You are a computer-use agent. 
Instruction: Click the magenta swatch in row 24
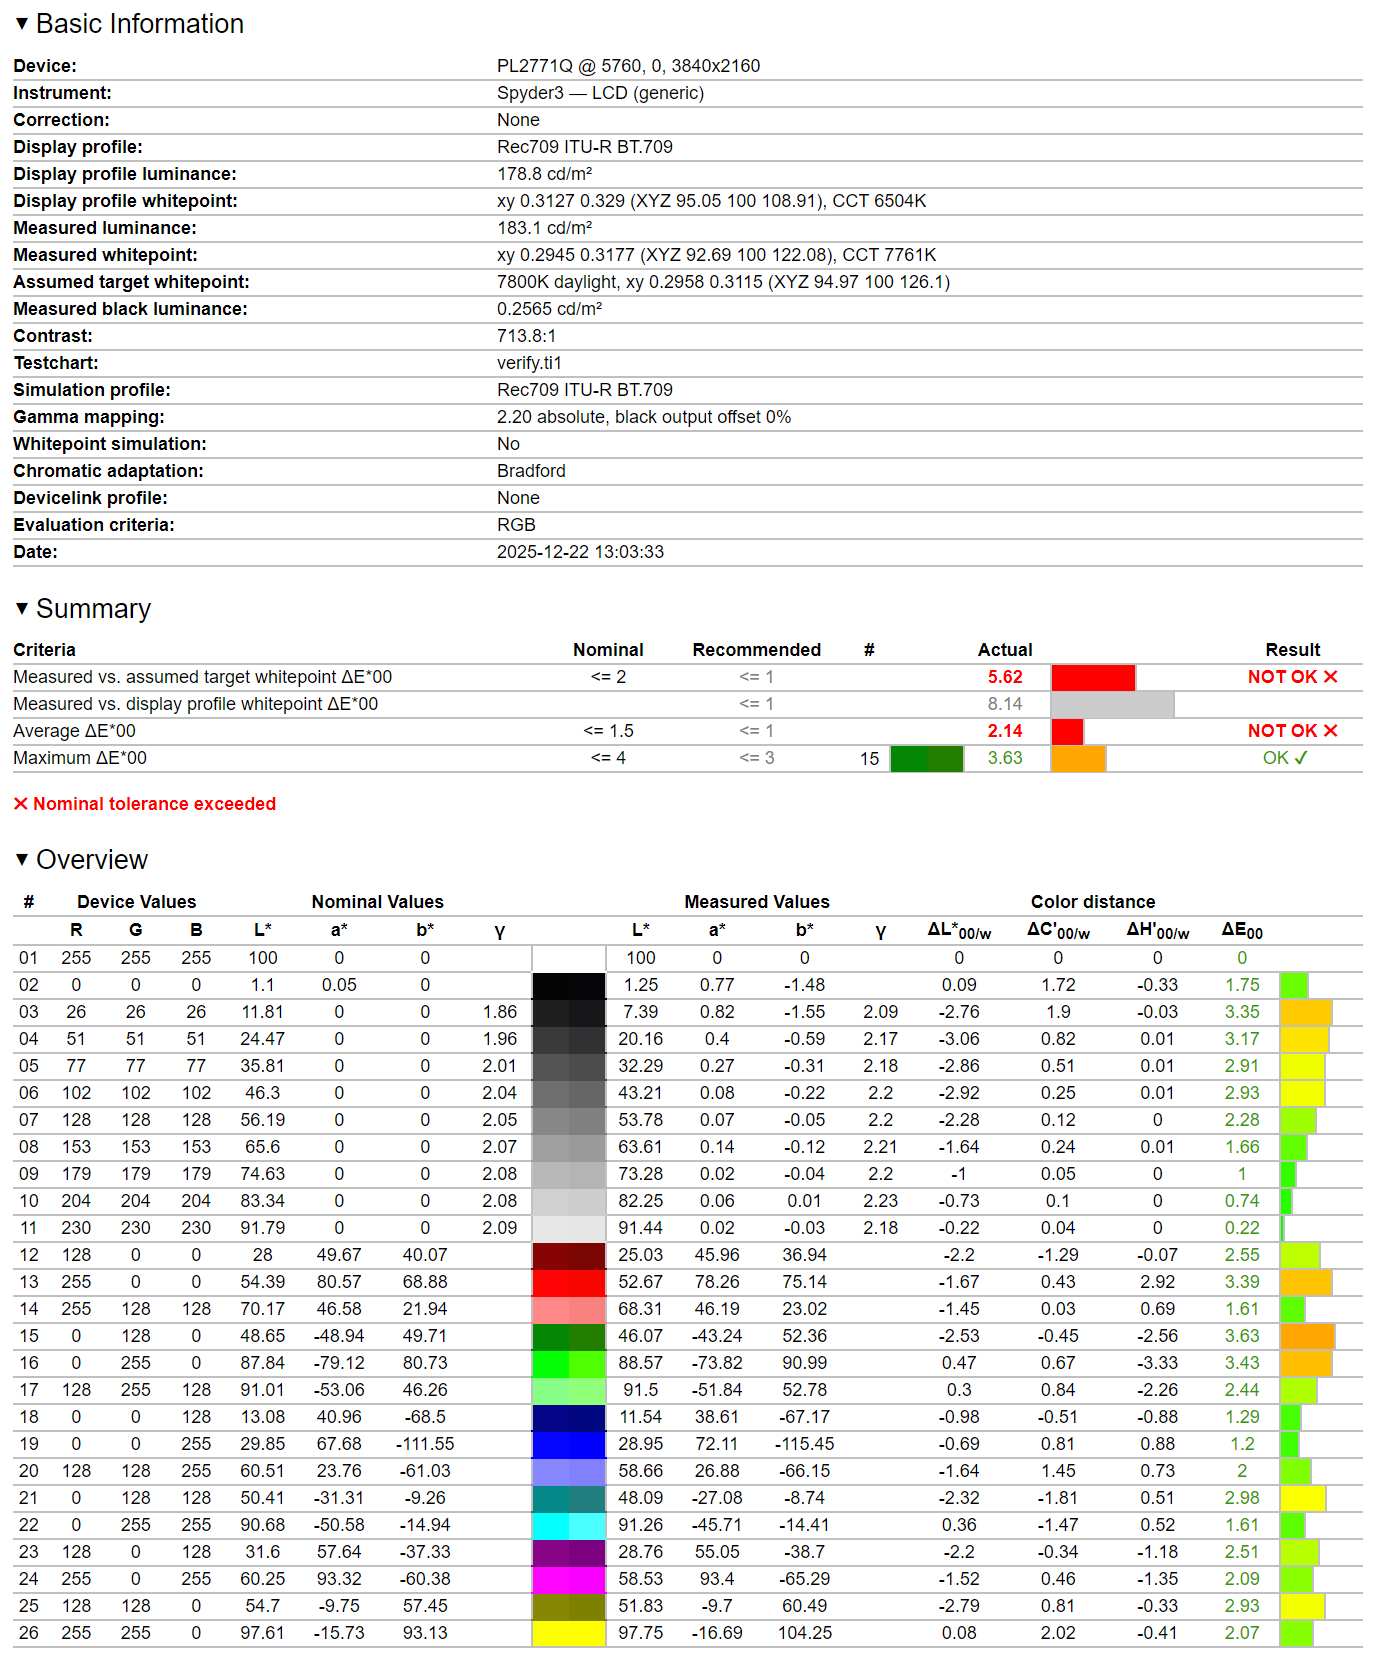(568, 1579)
